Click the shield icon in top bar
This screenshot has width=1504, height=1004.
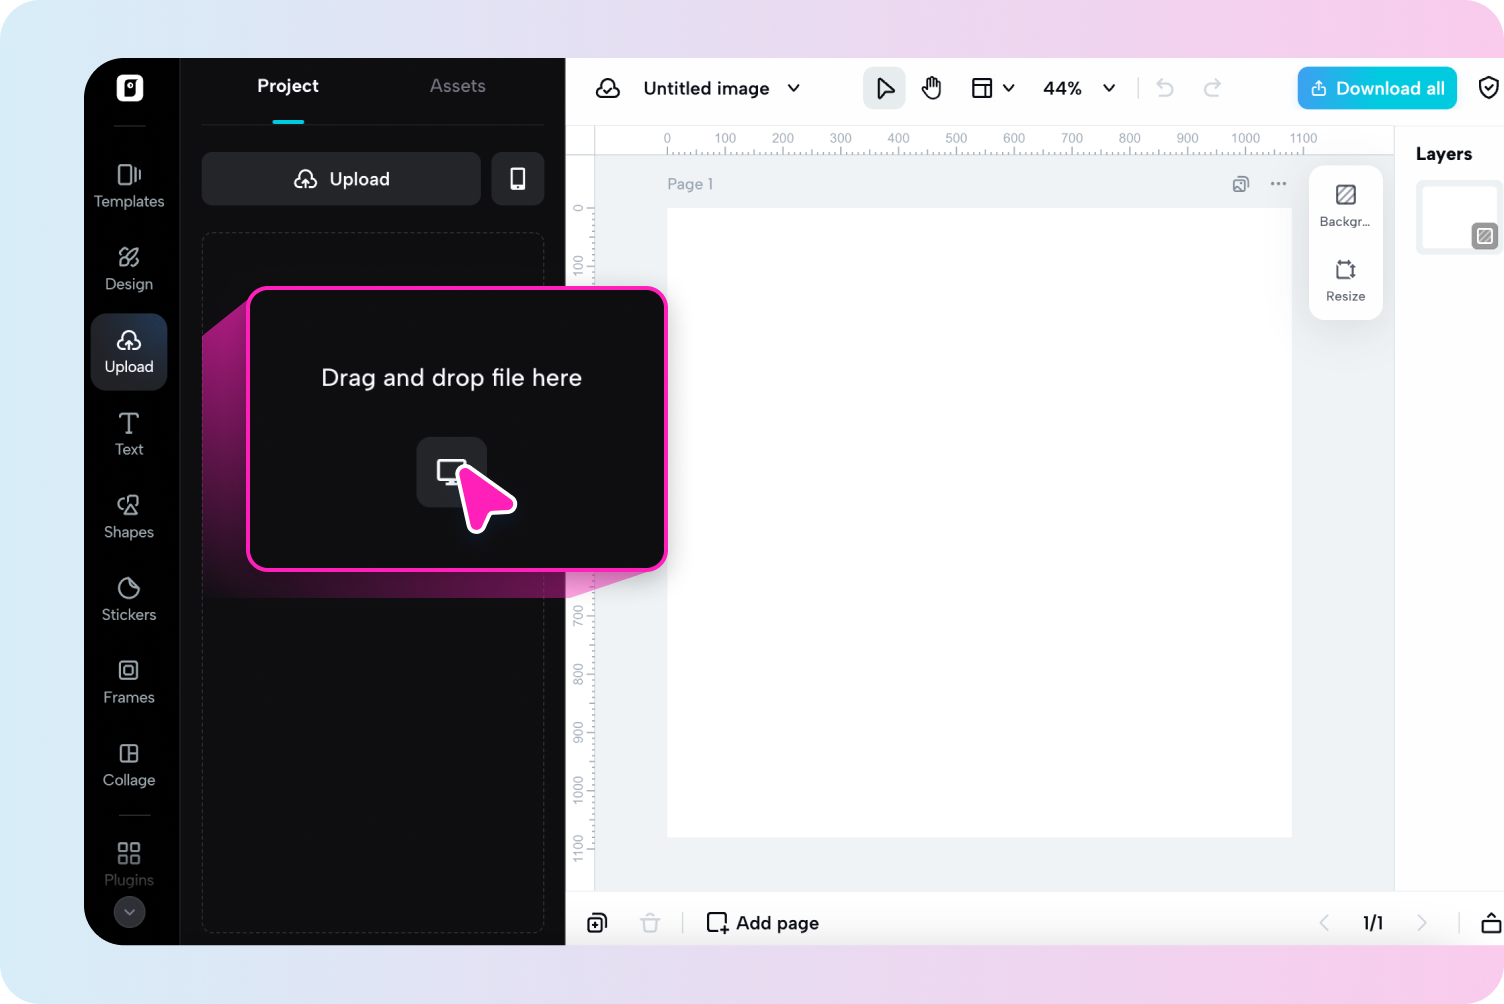[x=1489, y=88]
